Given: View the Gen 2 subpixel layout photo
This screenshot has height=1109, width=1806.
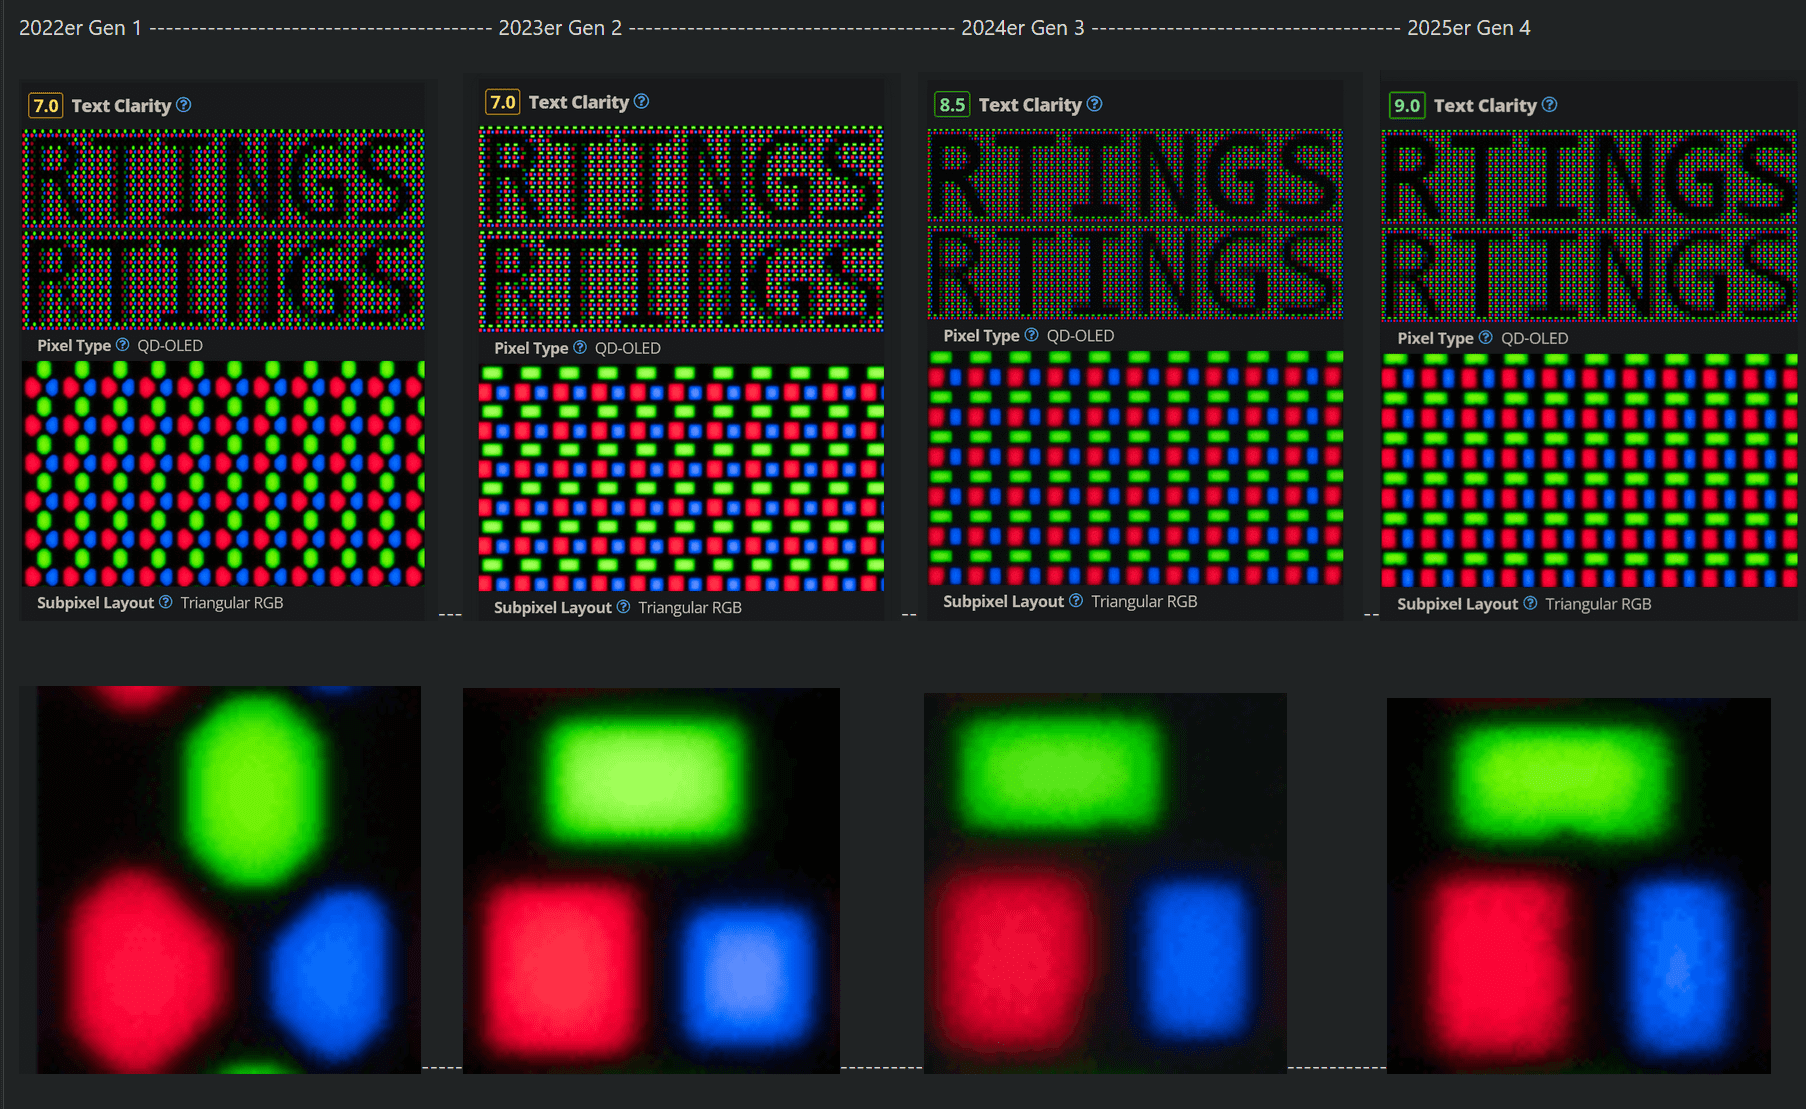Looking at the screenshot, I should (x=681, y=478).
